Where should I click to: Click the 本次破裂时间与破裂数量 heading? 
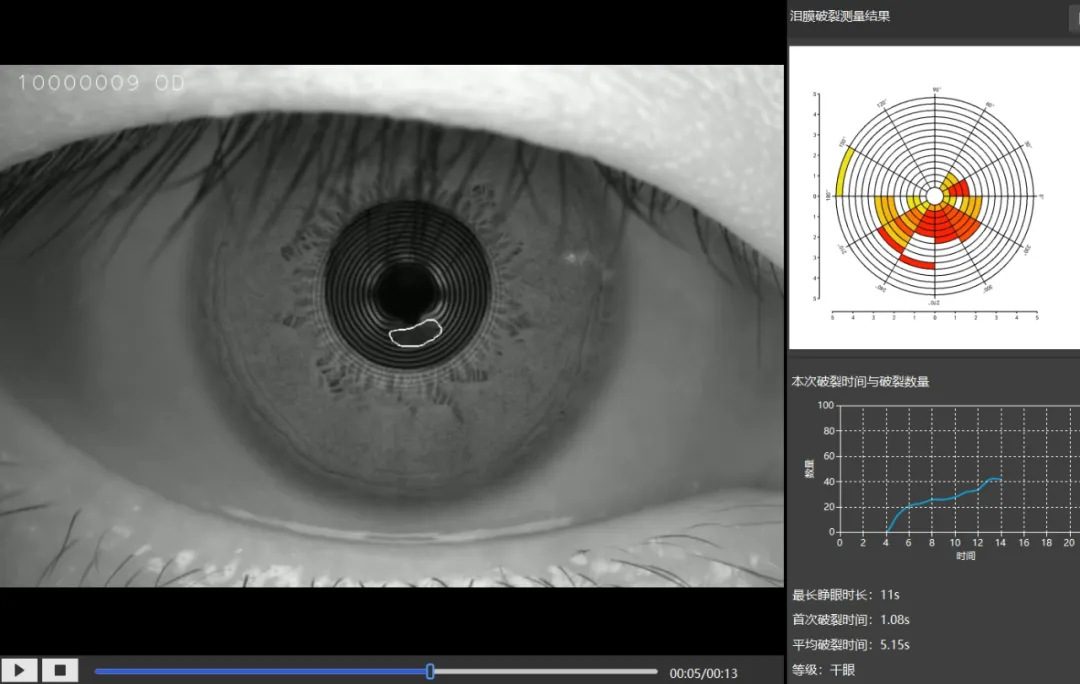coord(860,382)
